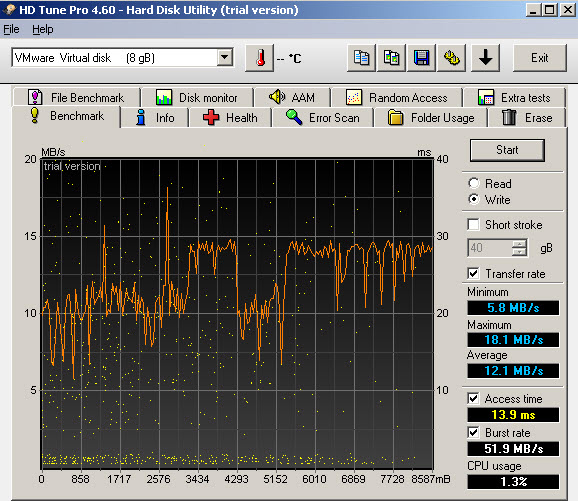The width and height of the screenshot is (578, 501).
Task: Expand the VMware Virtual disk dropdown
Action: 224,58
